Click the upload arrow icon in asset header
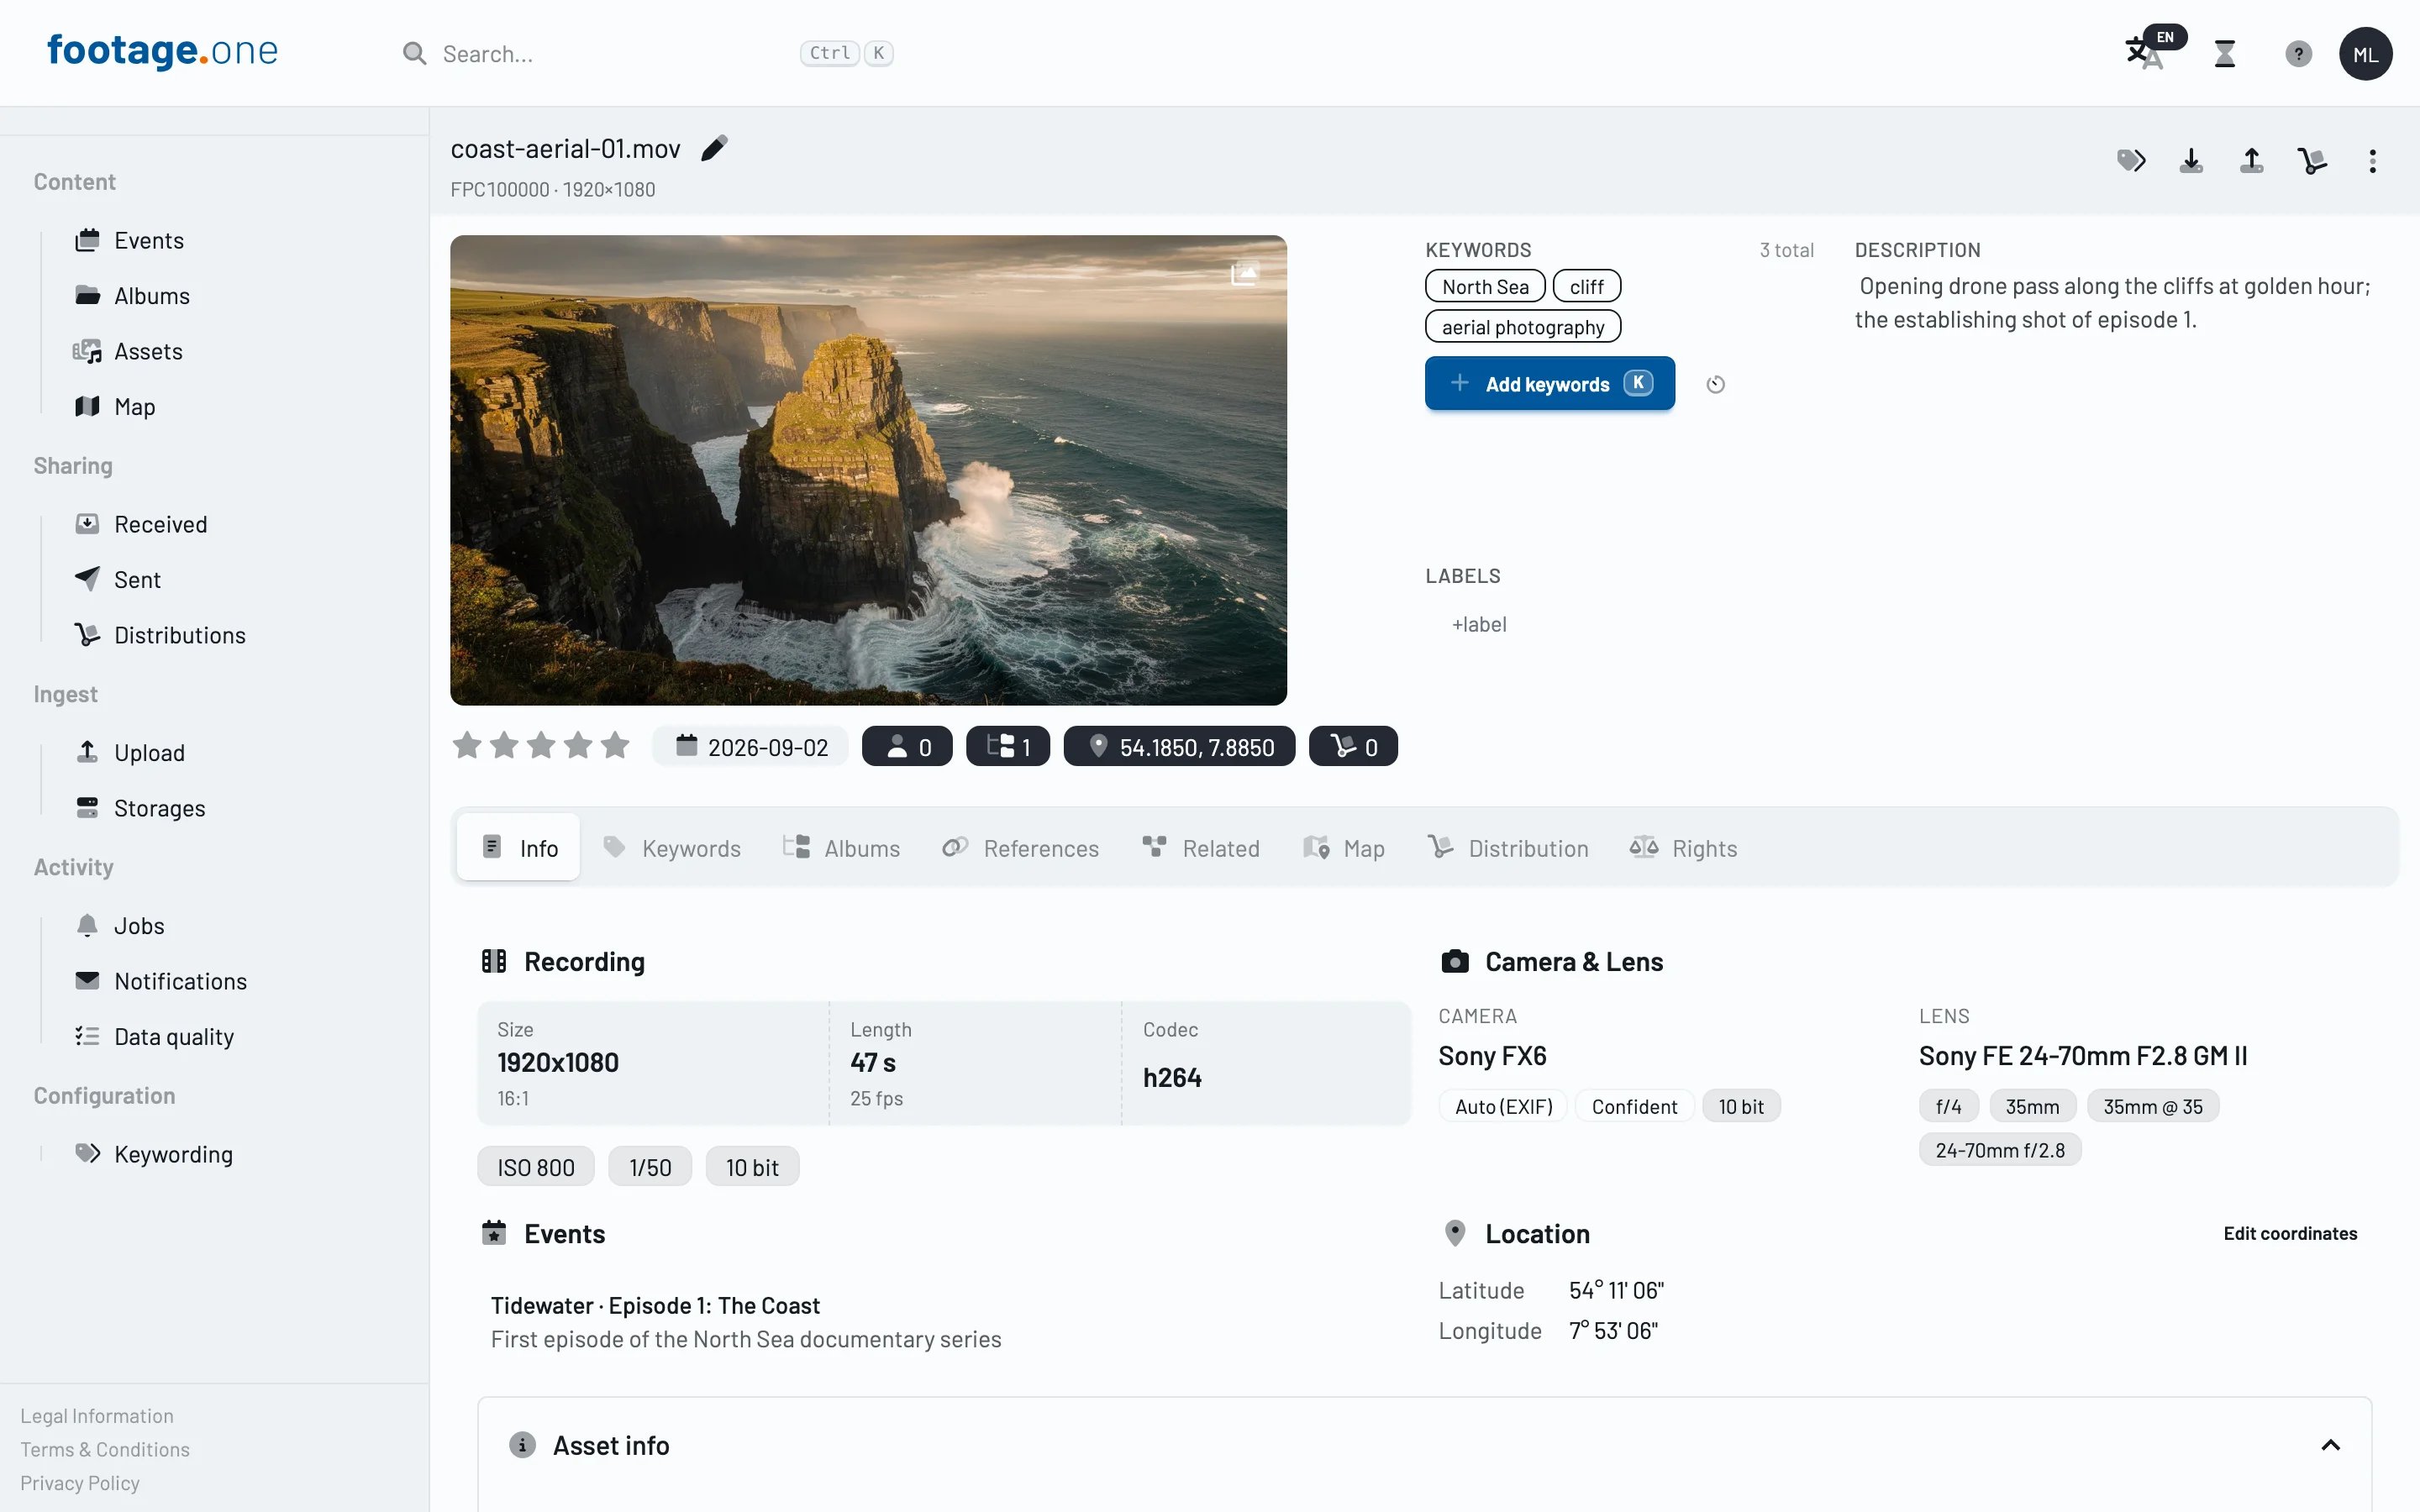 pyautogui.click(x=2252, y=161)
